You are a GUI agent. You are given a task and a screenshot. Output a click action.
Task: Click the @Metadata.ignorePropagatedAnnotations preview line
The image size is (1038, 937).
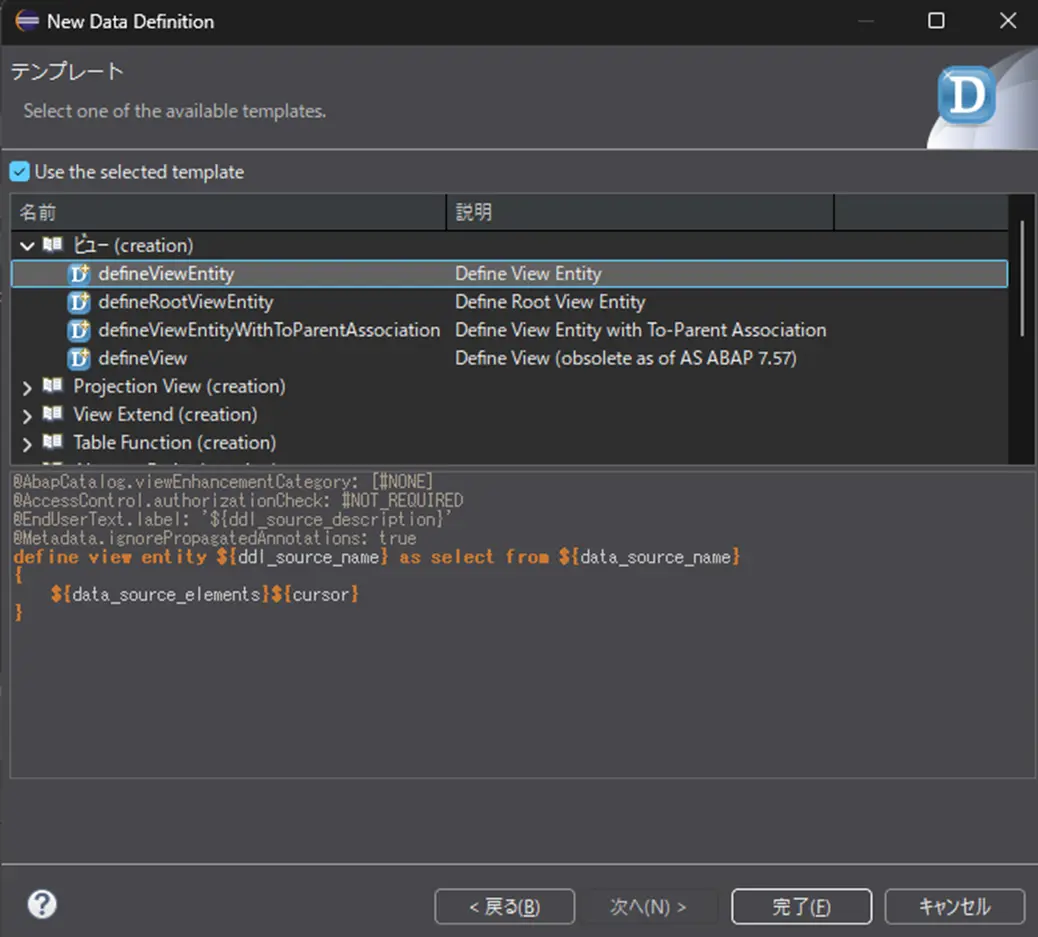(214, 538)
